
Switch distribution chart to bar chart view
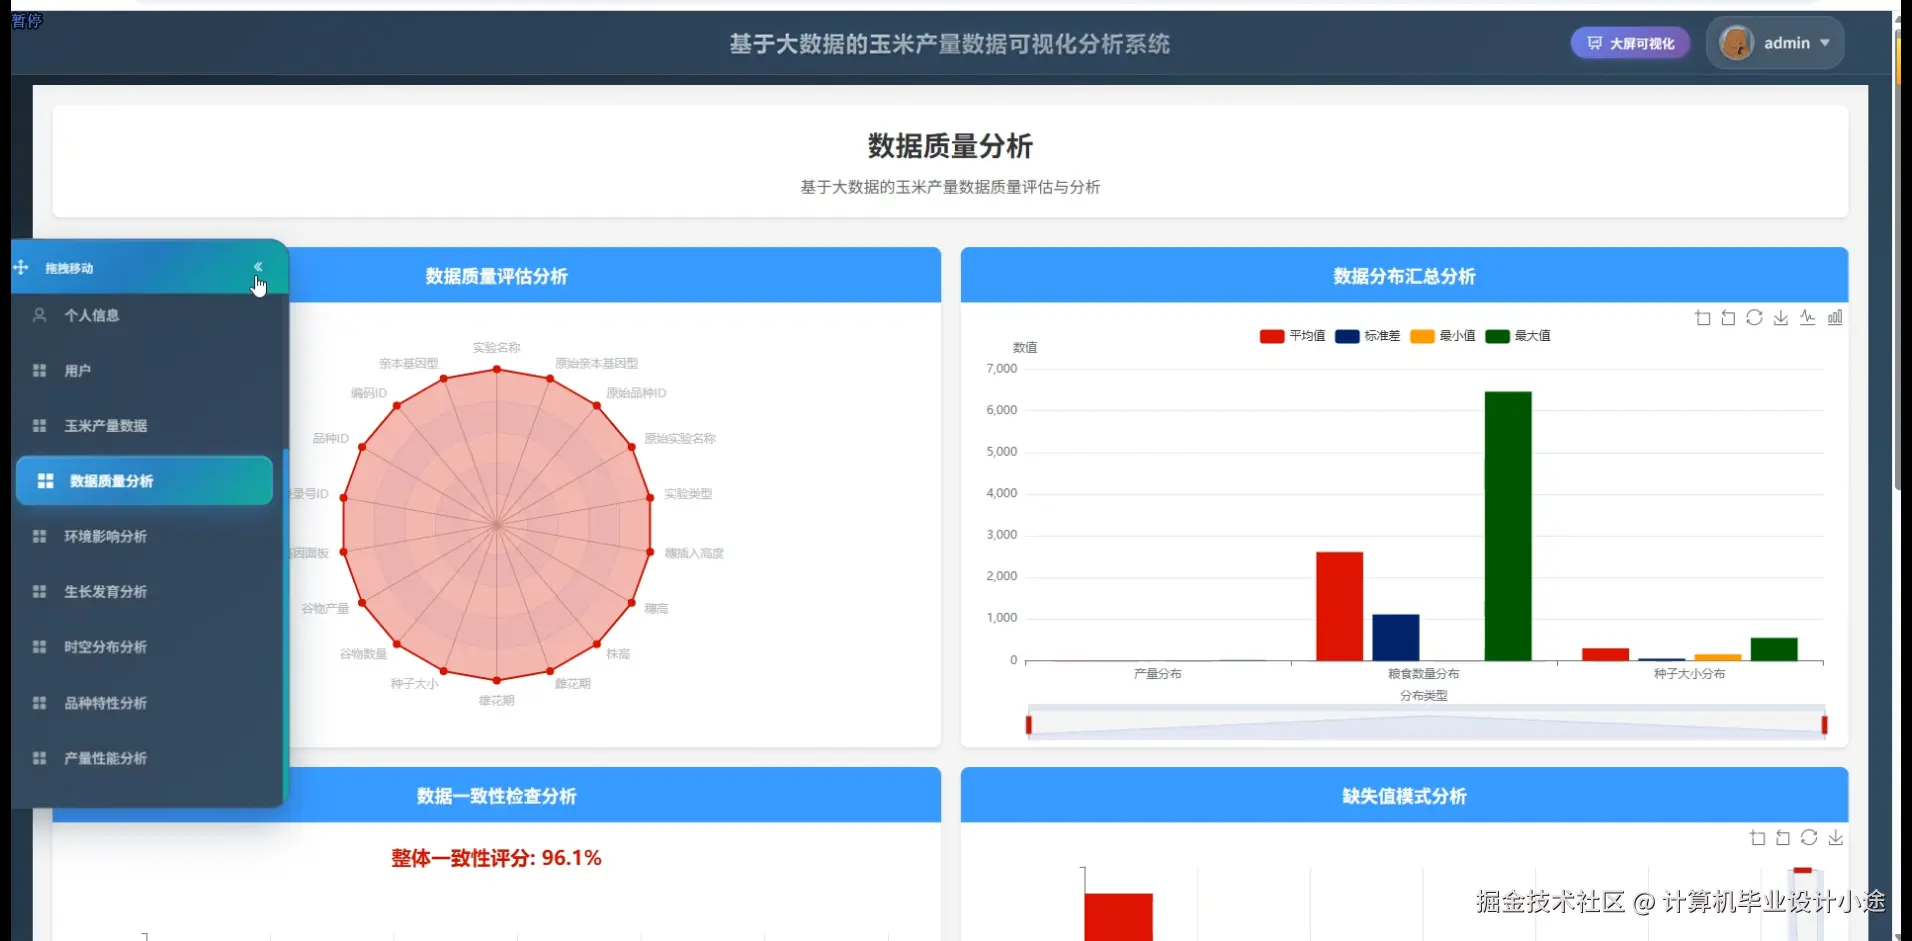coord(1835,317)
